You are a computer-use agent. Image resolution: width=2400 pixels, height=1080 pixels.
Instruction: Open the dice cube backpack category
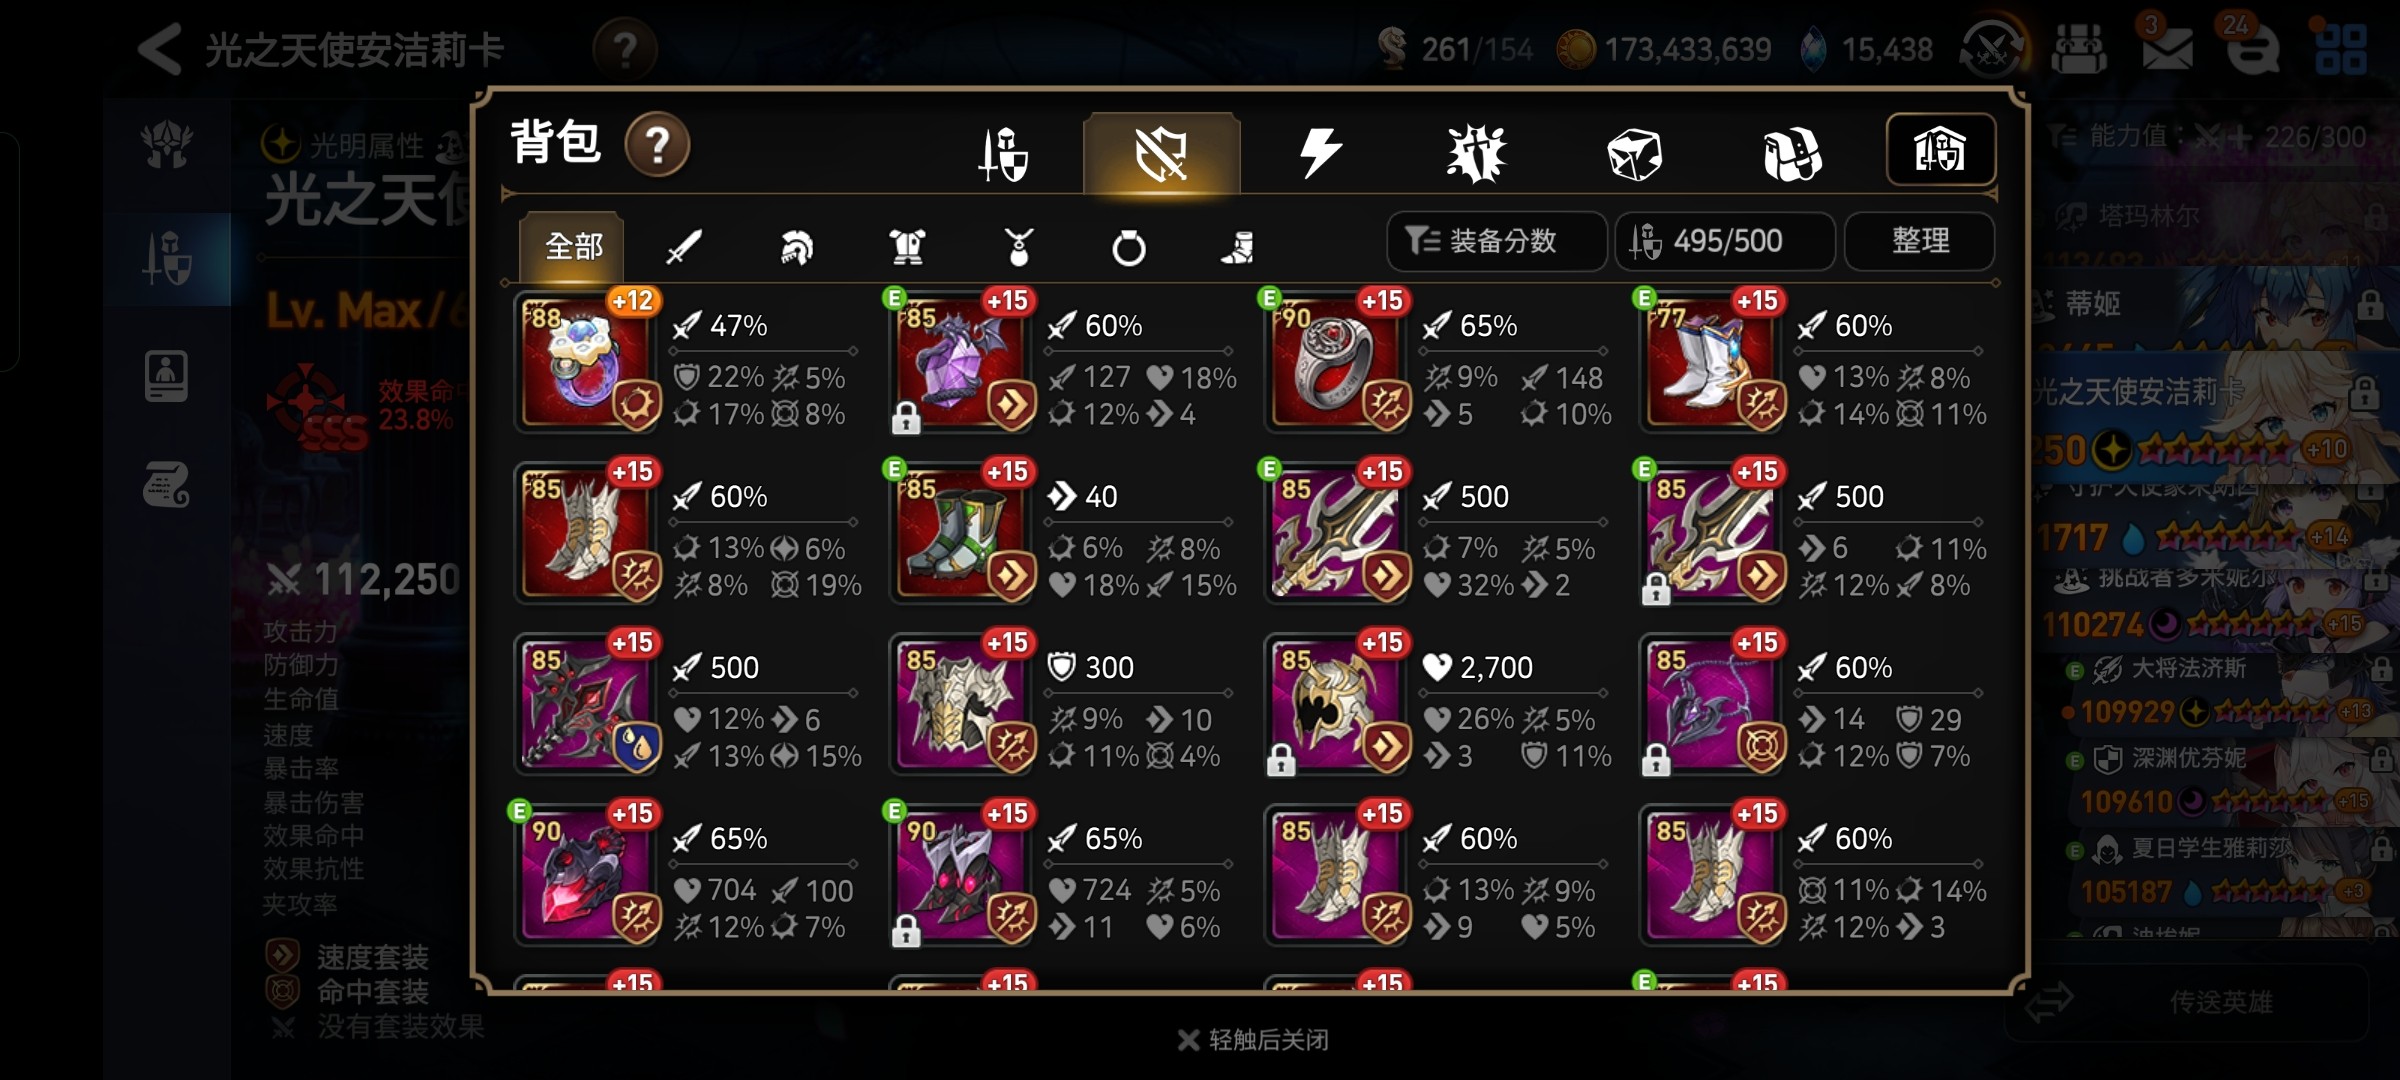point(1634,155)
